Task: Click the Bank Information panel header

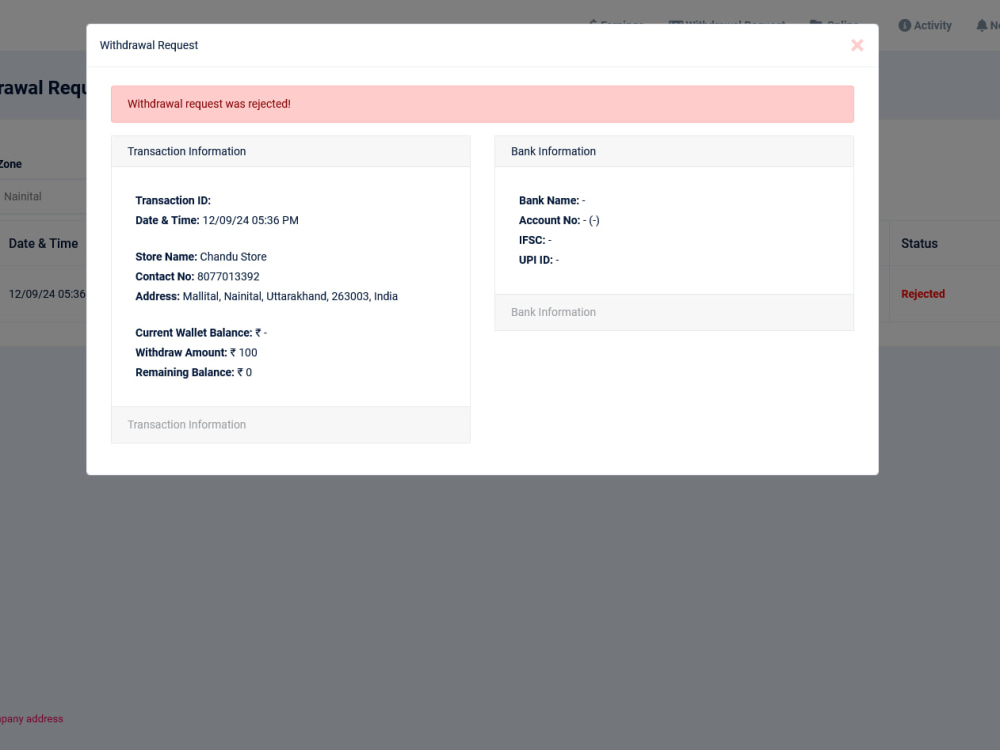Action: pos(674,151)
